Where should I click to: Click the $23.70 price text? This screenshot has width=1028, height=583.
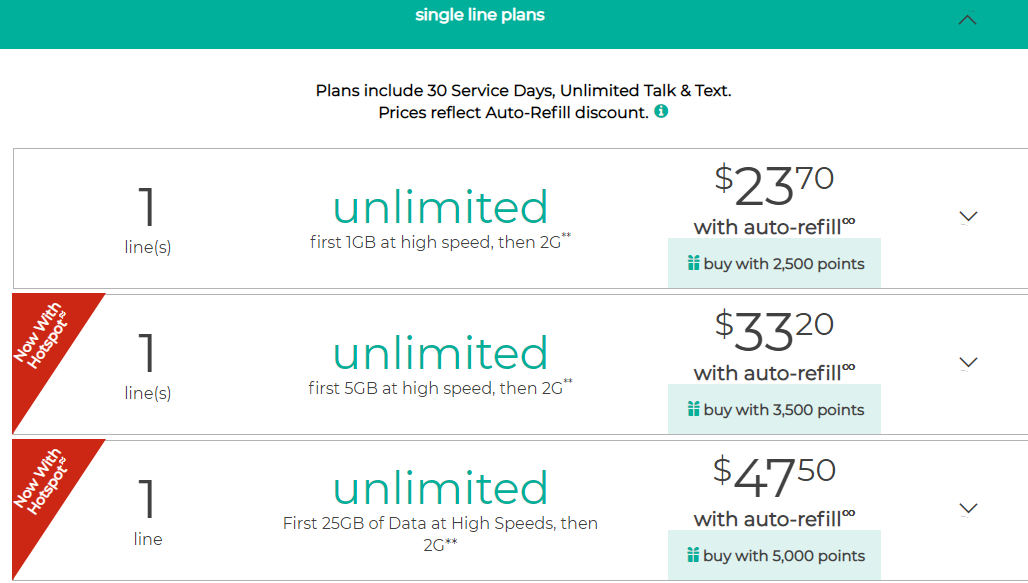click(x=774, y=184)
